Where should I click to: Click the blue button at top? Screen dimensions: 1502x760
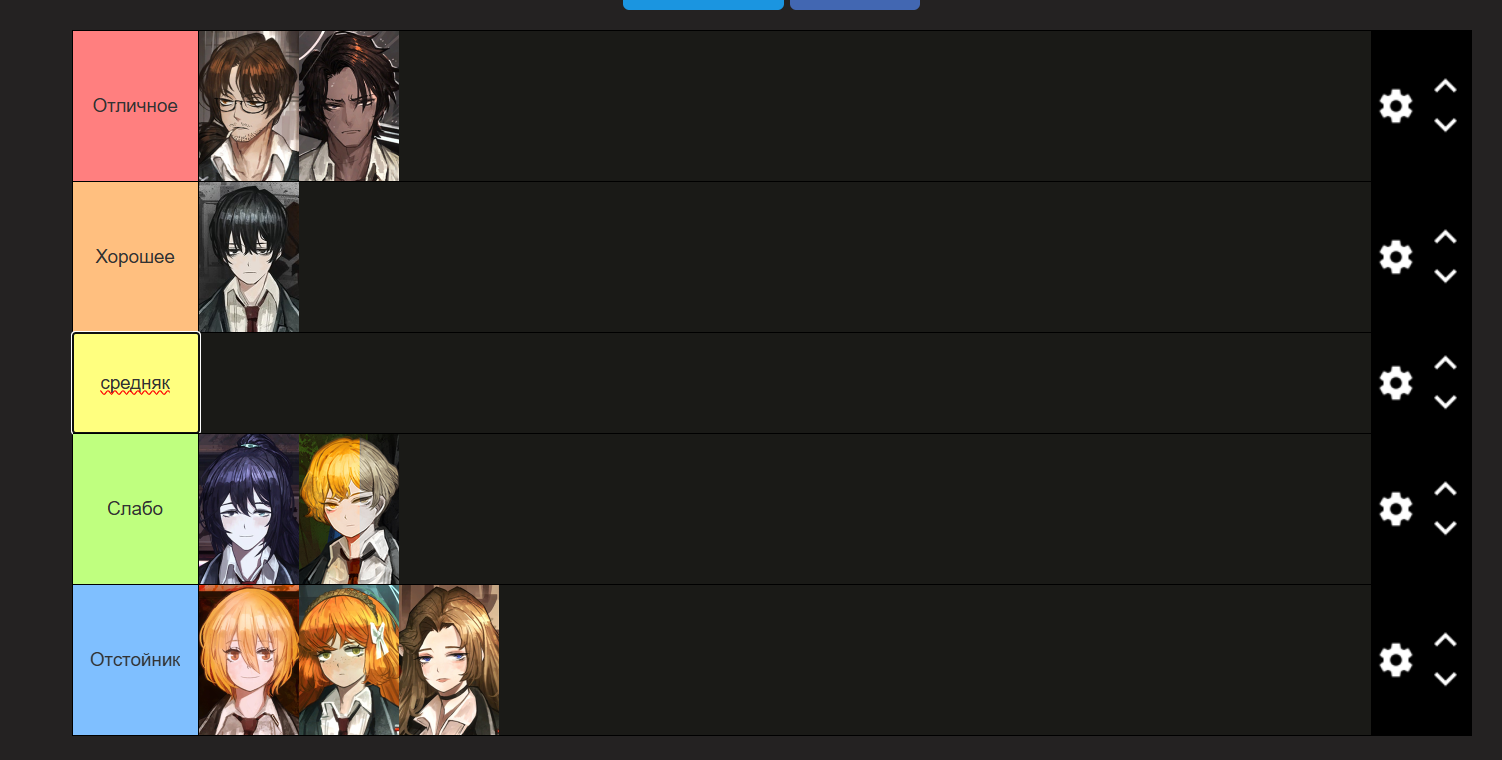tap(703, 4)
